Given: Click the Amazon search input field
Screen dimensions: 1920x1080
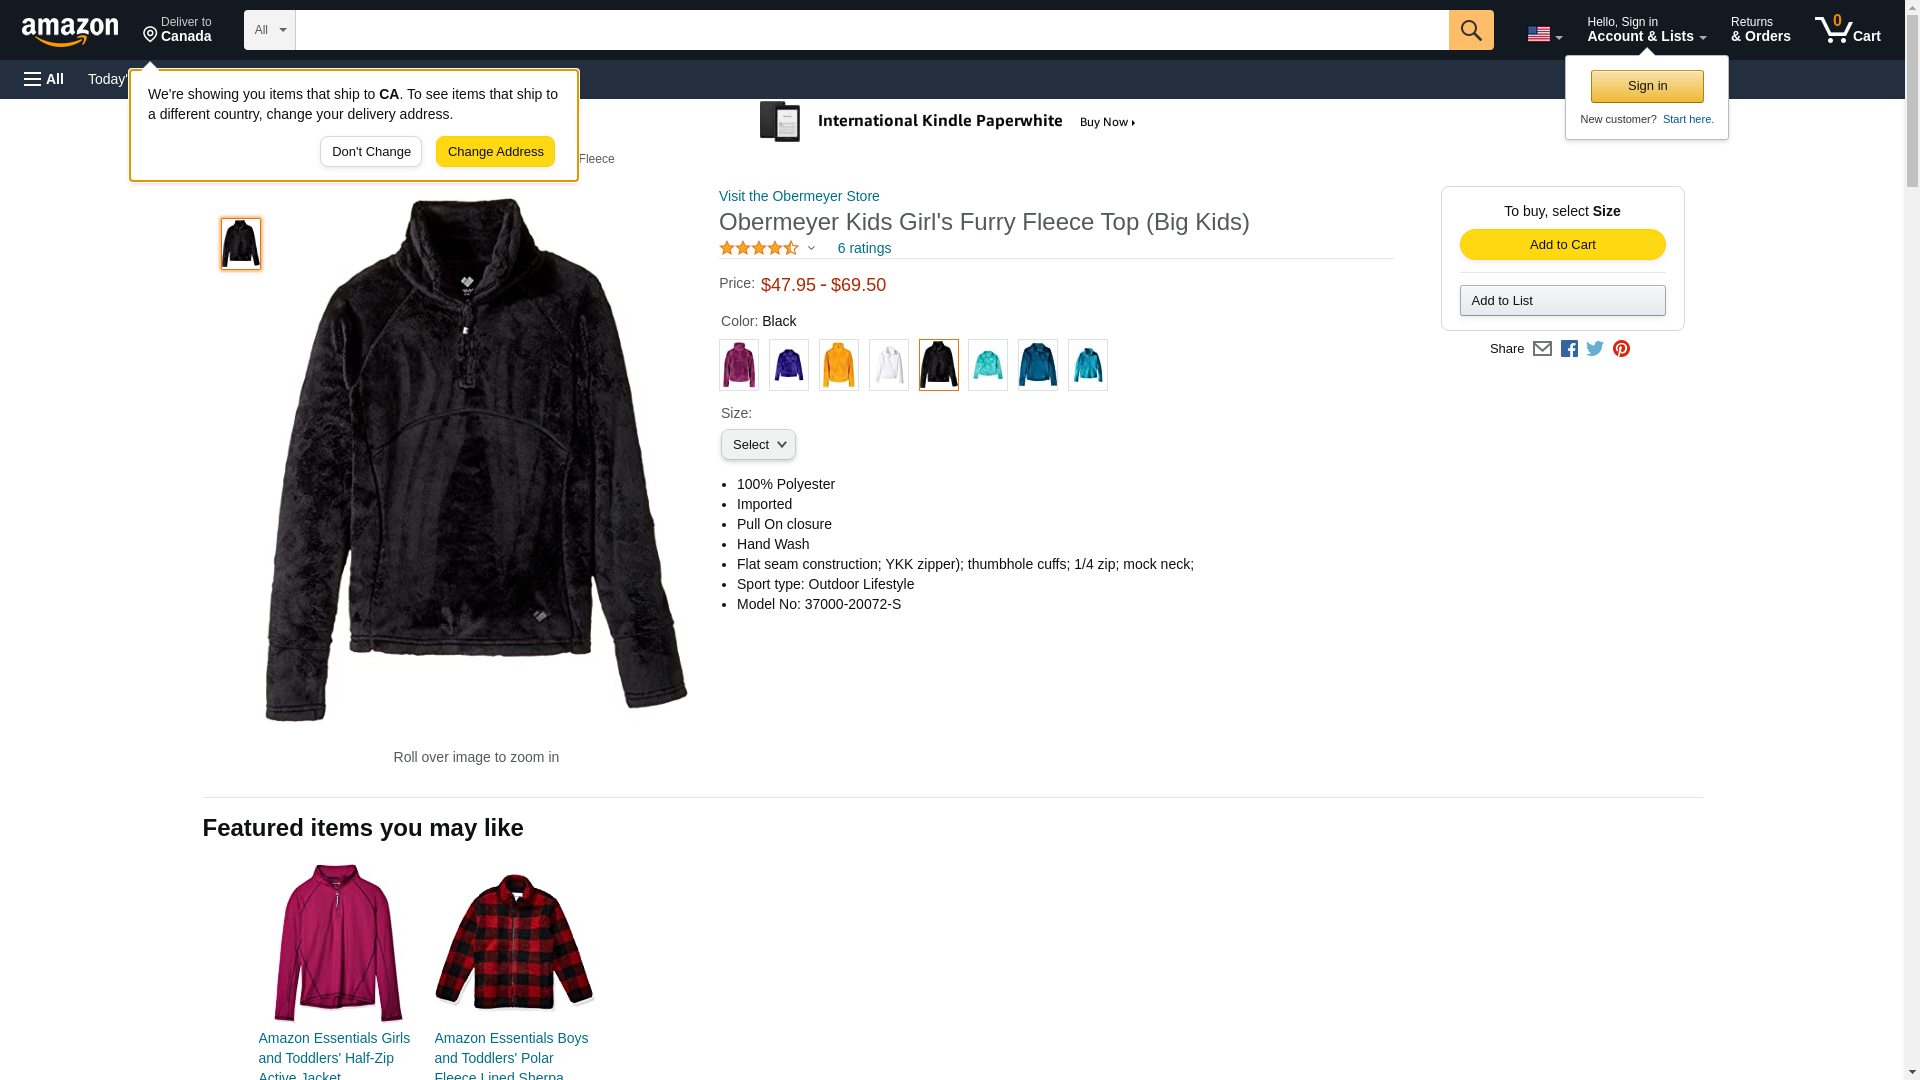Looking at the screenshot, I should click(871, 30).
